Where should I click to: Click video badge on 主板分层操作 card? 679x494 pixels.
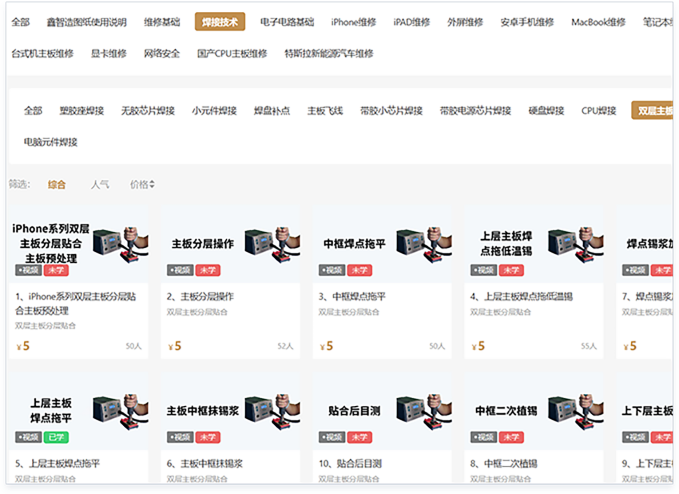point(180,271)
